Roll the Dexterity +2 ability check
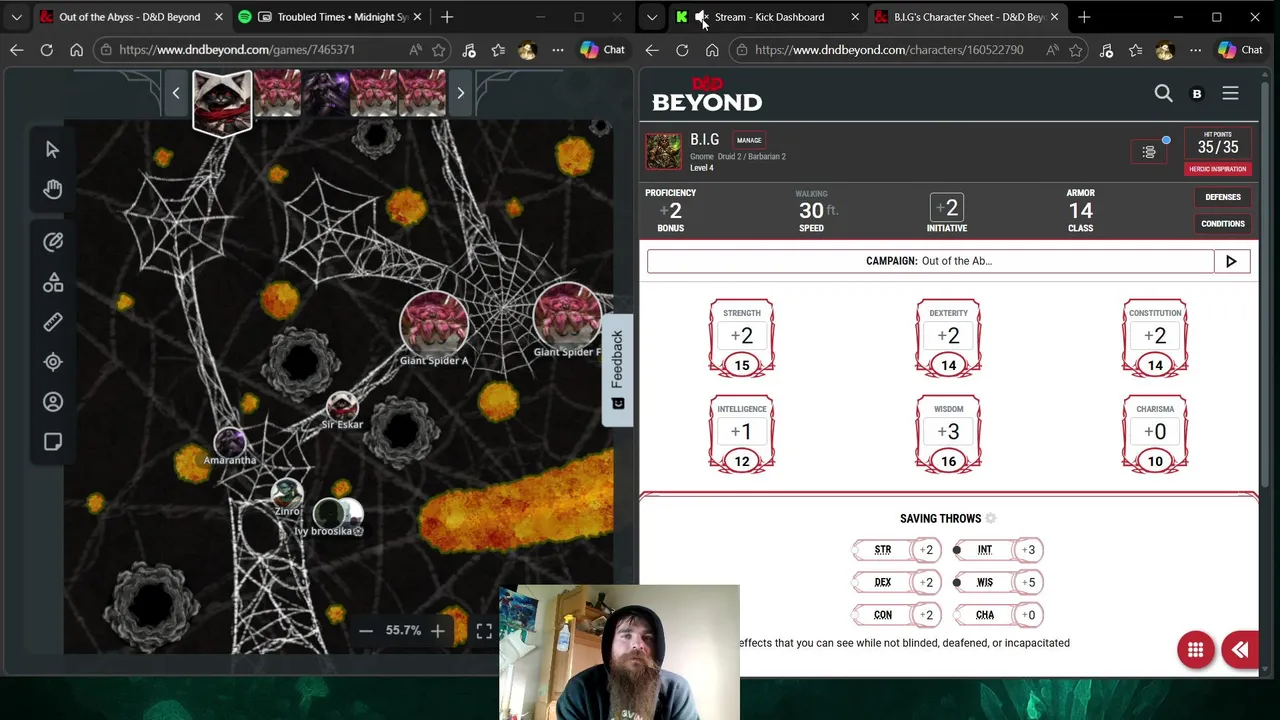Screen dimensions: 1280x720 tap(948, 336)
